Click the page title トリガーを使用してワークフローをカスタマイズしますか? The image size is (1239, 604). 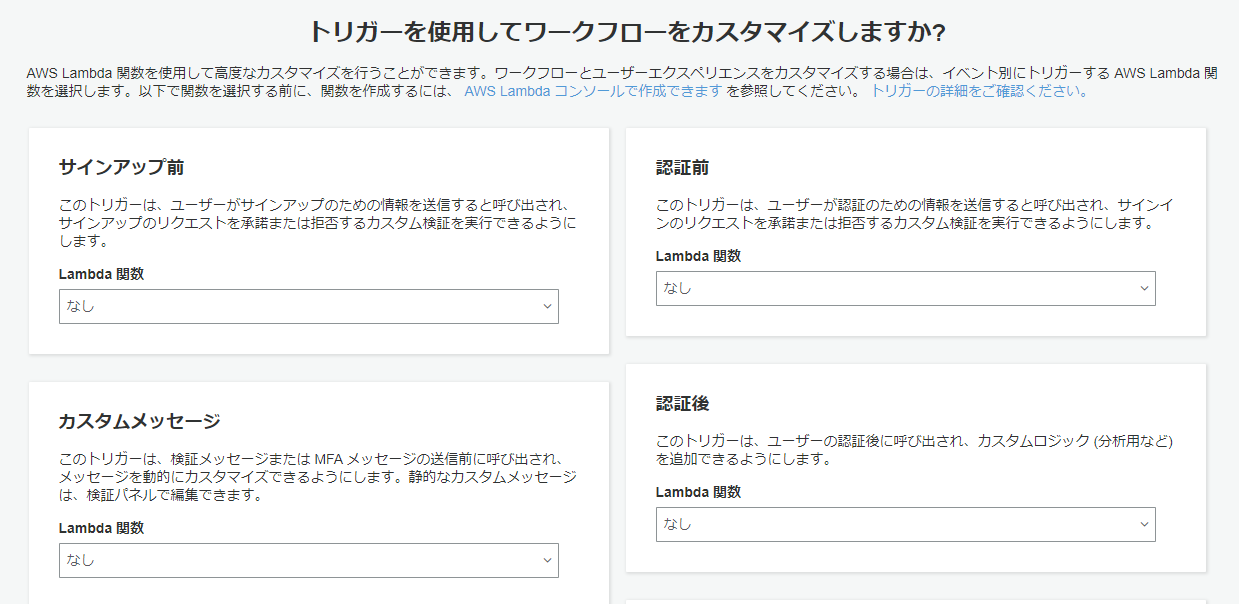(628, 32)
